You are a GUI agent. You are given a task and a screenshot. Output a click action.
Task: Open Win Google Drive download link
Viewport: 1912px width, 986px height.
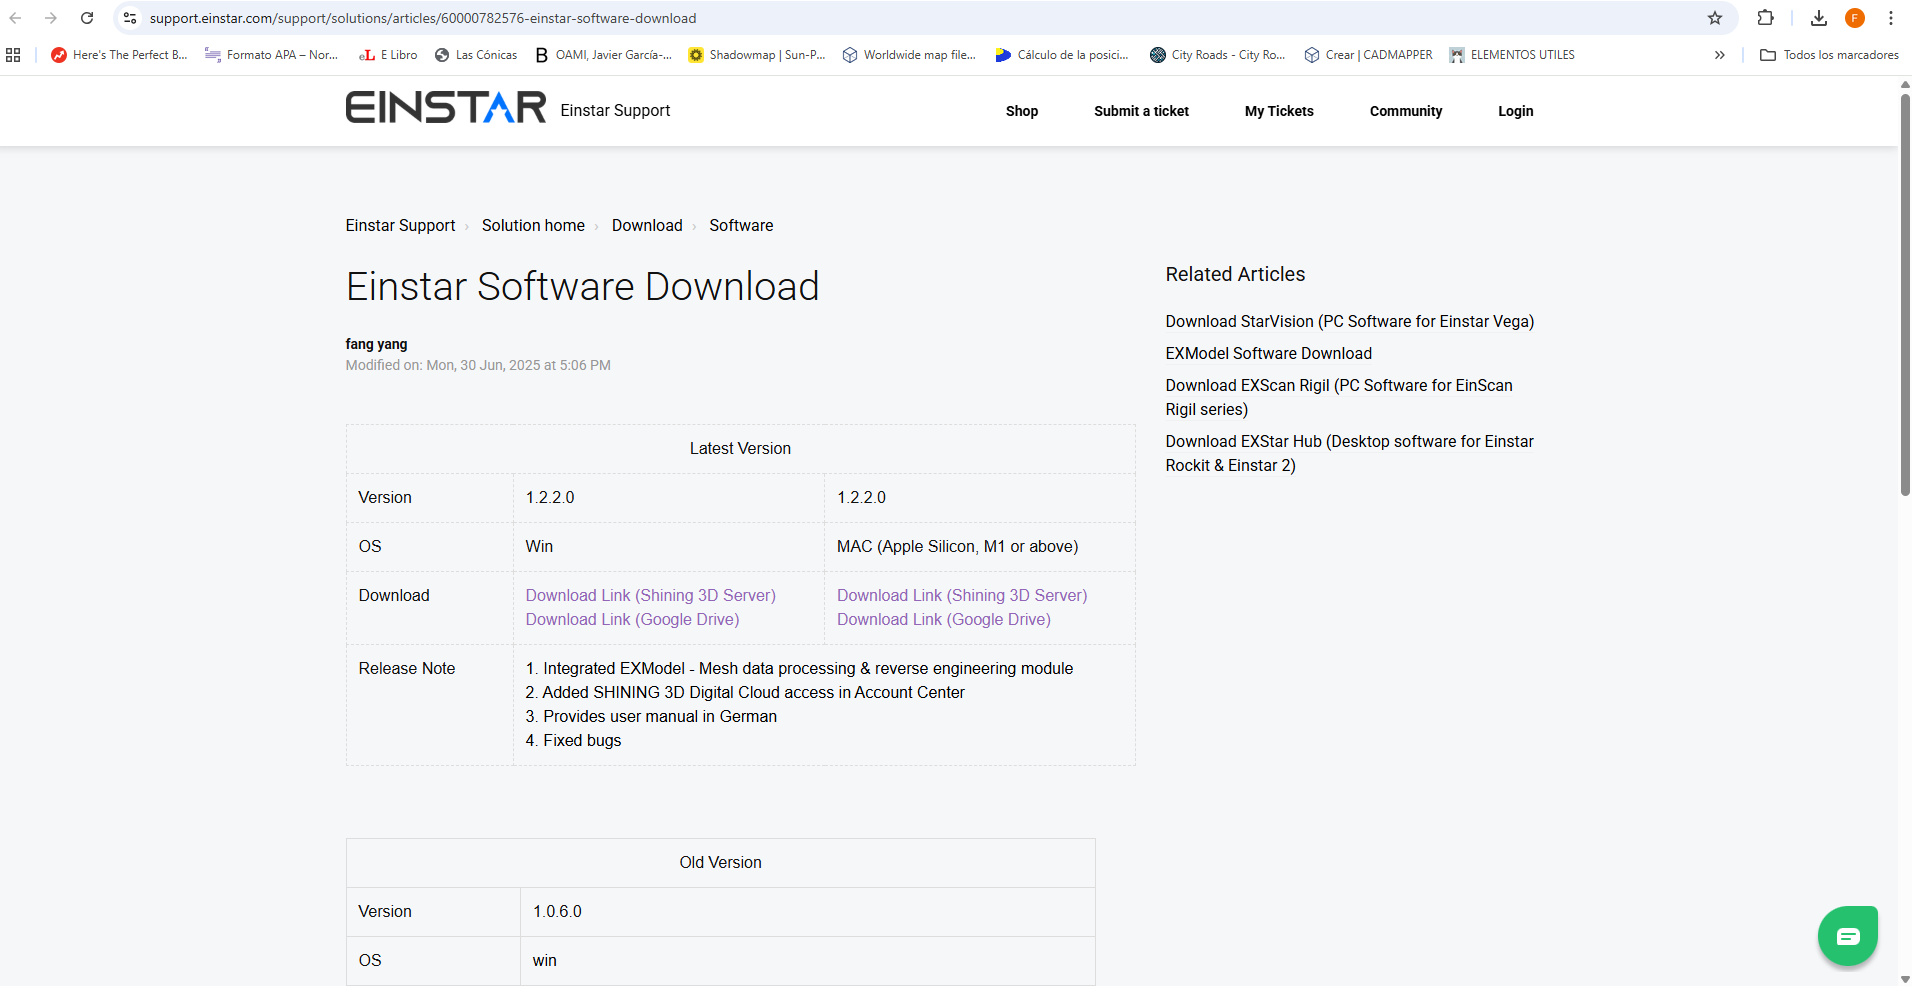[x=633, y=620]
